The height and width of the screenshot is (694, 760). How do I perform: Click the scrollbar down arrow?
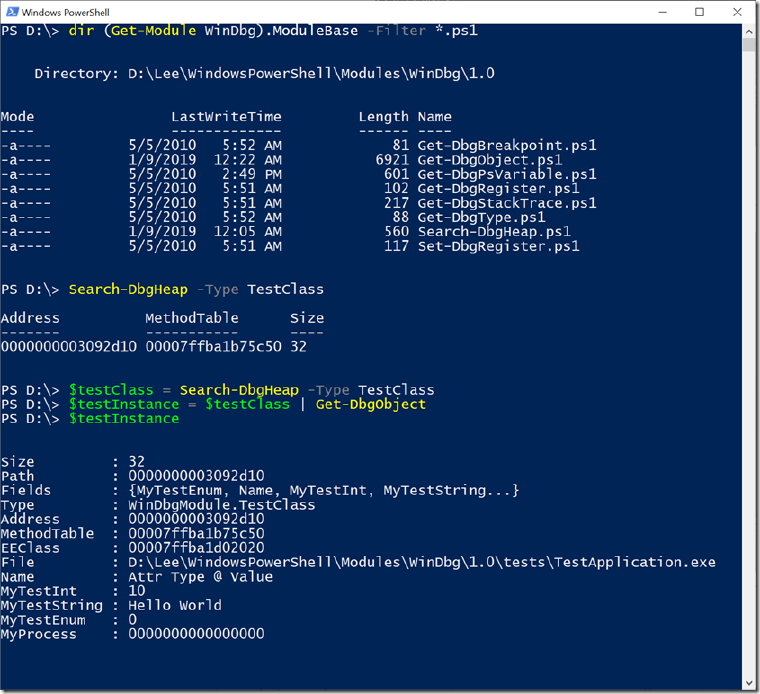click(x=748, y=683)
